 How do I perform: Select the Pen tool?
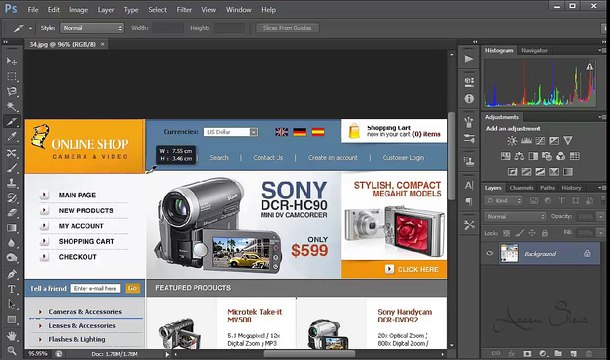click(12, 274)
